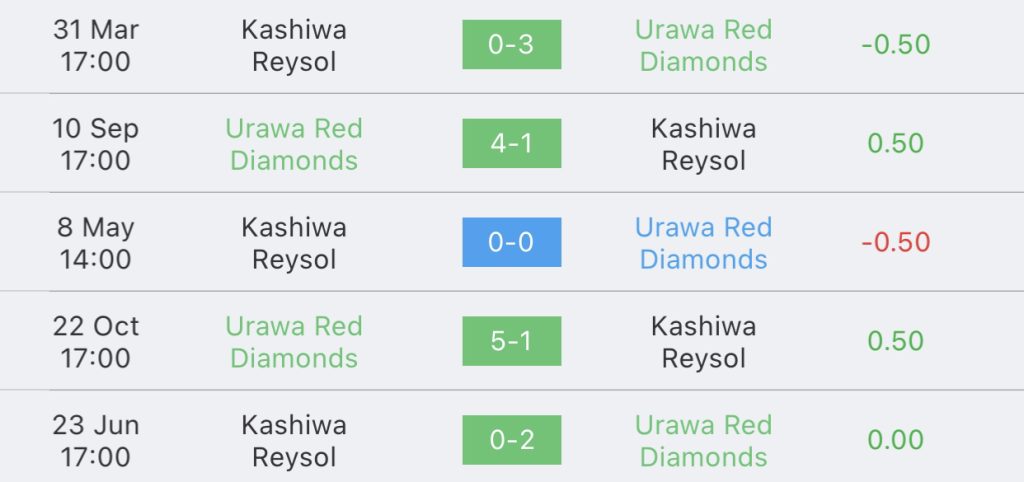The width and height of the screenshot is (1024, 482).
Task: Open the 5-1 score box
Action: (511, 341)
